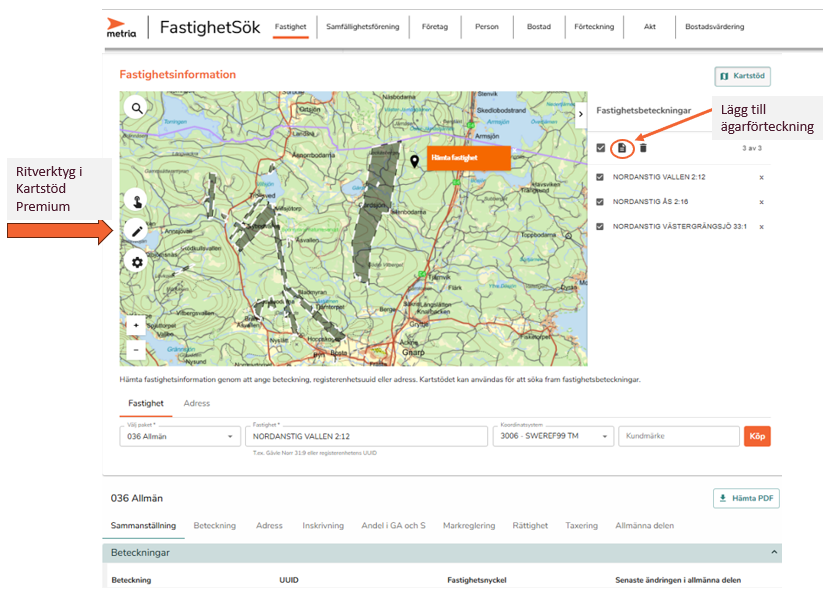The height and width of the screenshot is (592, 823).
Task: Open the Välj paket dropdown
Action: tap(180, 436)
